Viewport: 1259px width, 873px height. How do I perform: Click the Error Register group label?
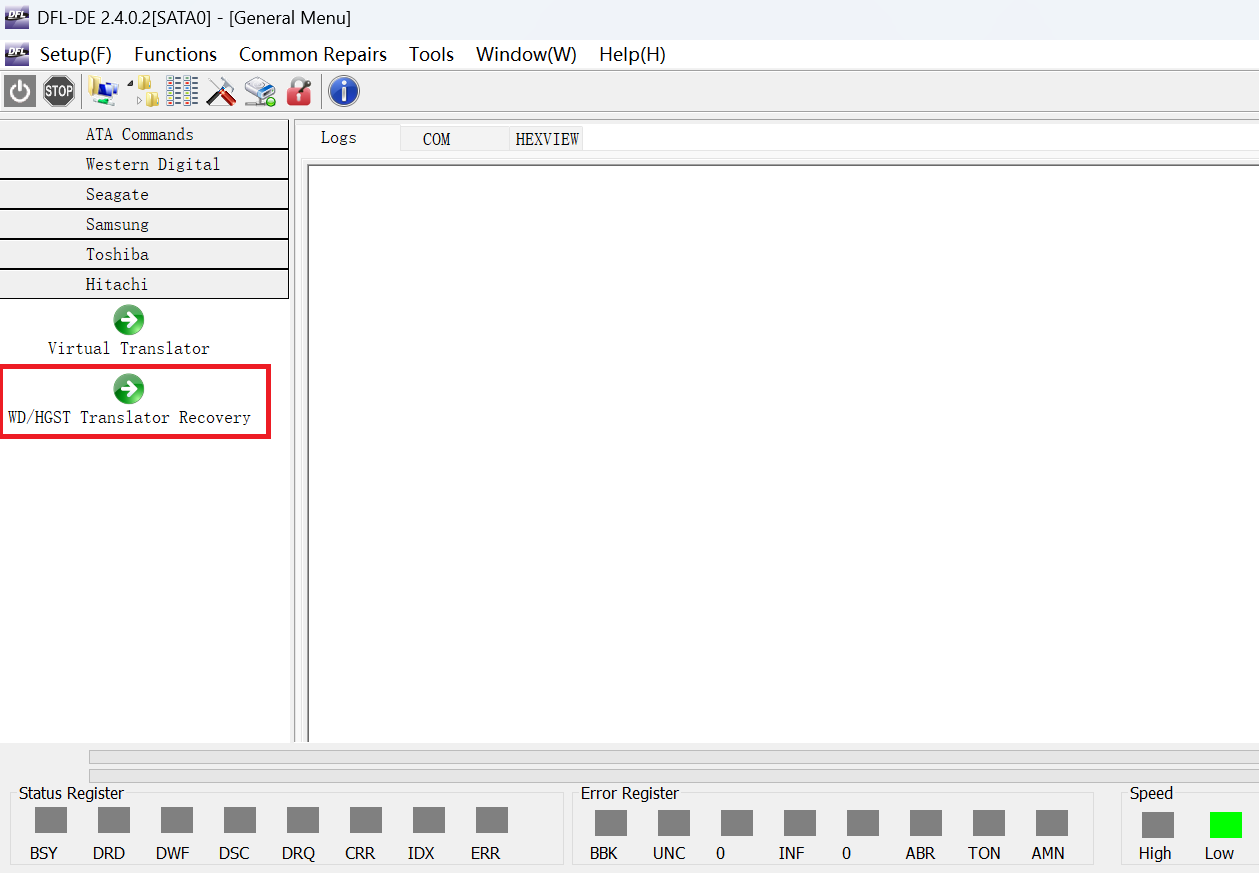[x=630, y=793]
